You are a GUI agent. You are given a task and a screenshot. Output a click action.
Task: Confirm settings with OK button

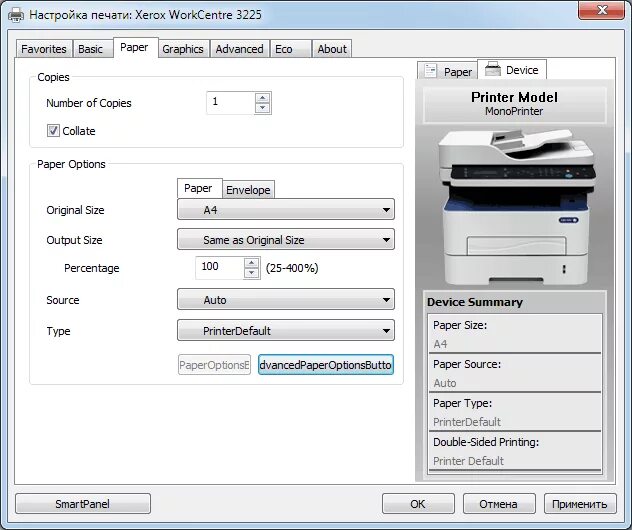[x=418, y=504]
